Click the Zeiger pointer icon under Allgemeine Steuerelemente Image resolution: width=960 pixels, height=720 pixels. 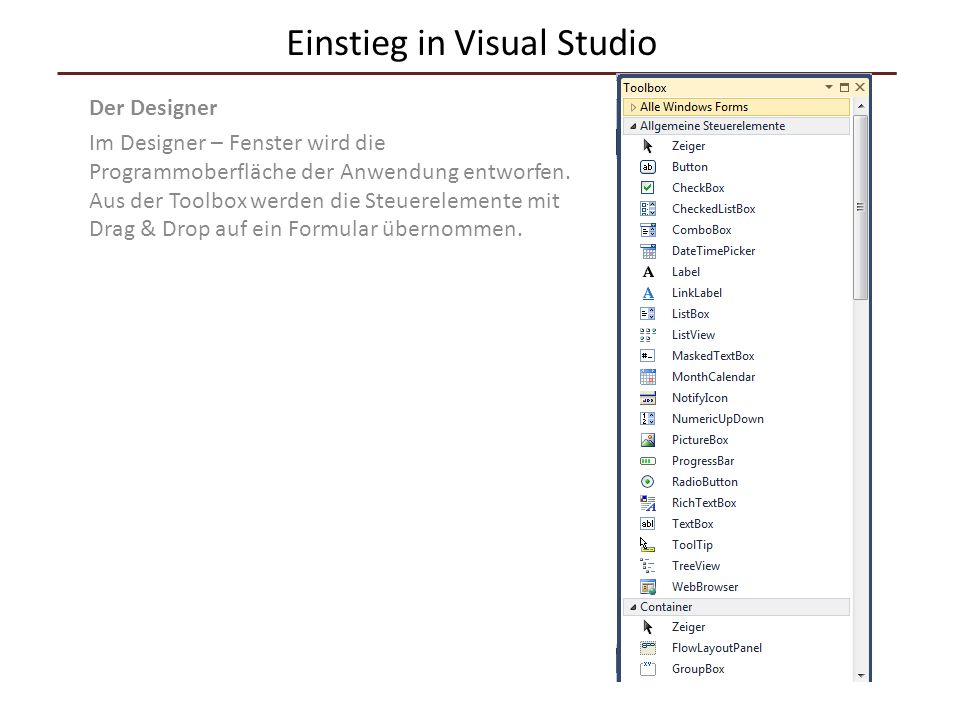point(647,146)
